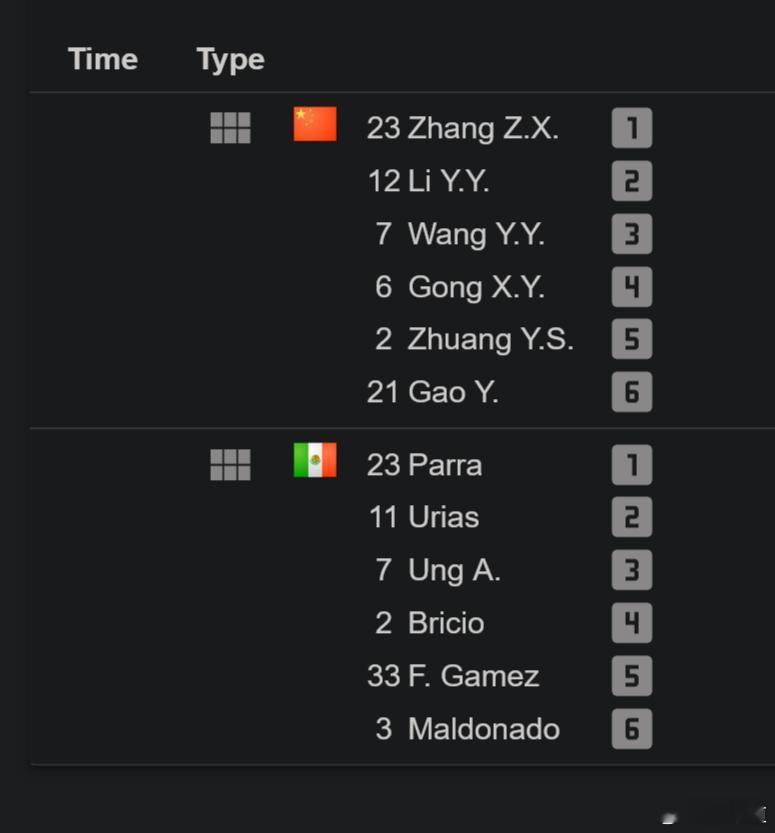Viewport: 775px width, 833px height.
Task: Open player Zhuang Y.S.
Action: click(x=474, y=339)
